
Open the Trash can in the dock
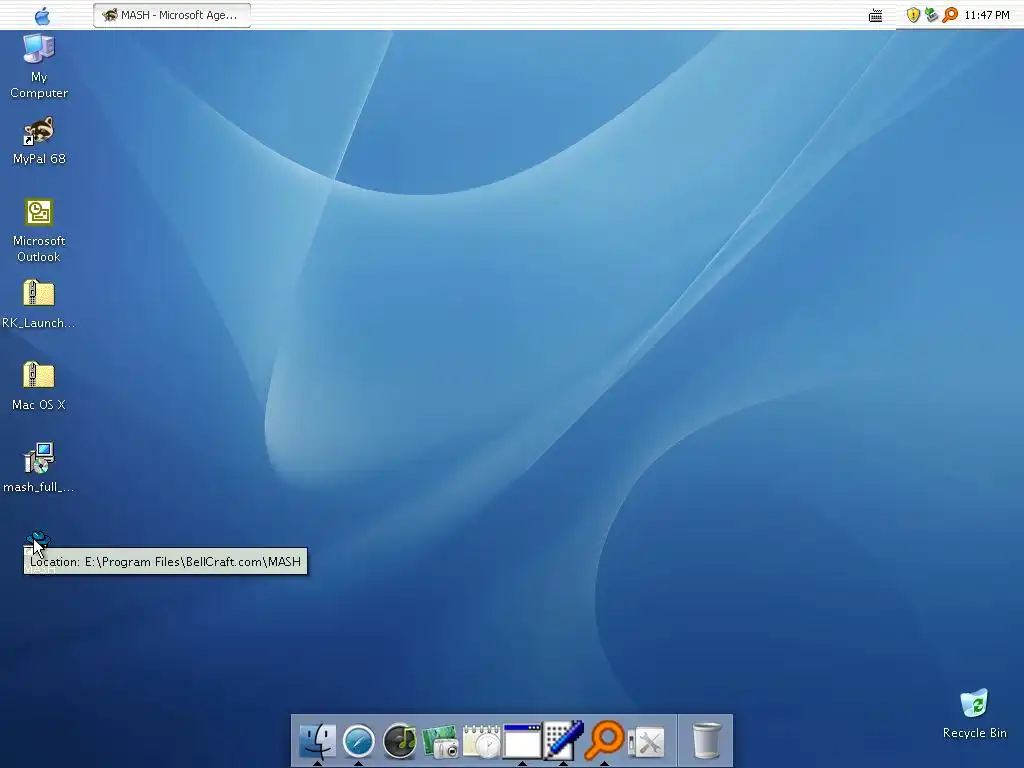[x=707, y=741]
